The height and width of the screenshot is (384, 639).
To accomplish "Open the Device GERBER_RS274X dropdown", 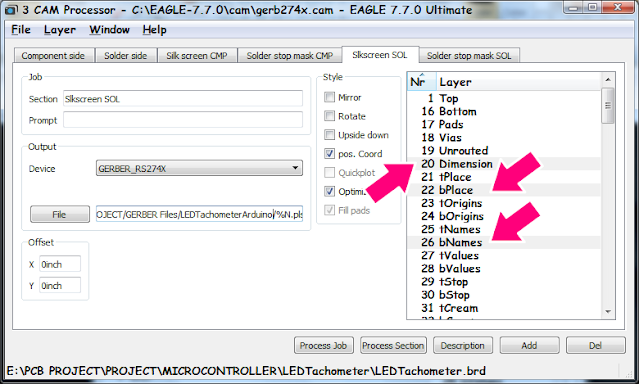I will [x=199, y=168].
